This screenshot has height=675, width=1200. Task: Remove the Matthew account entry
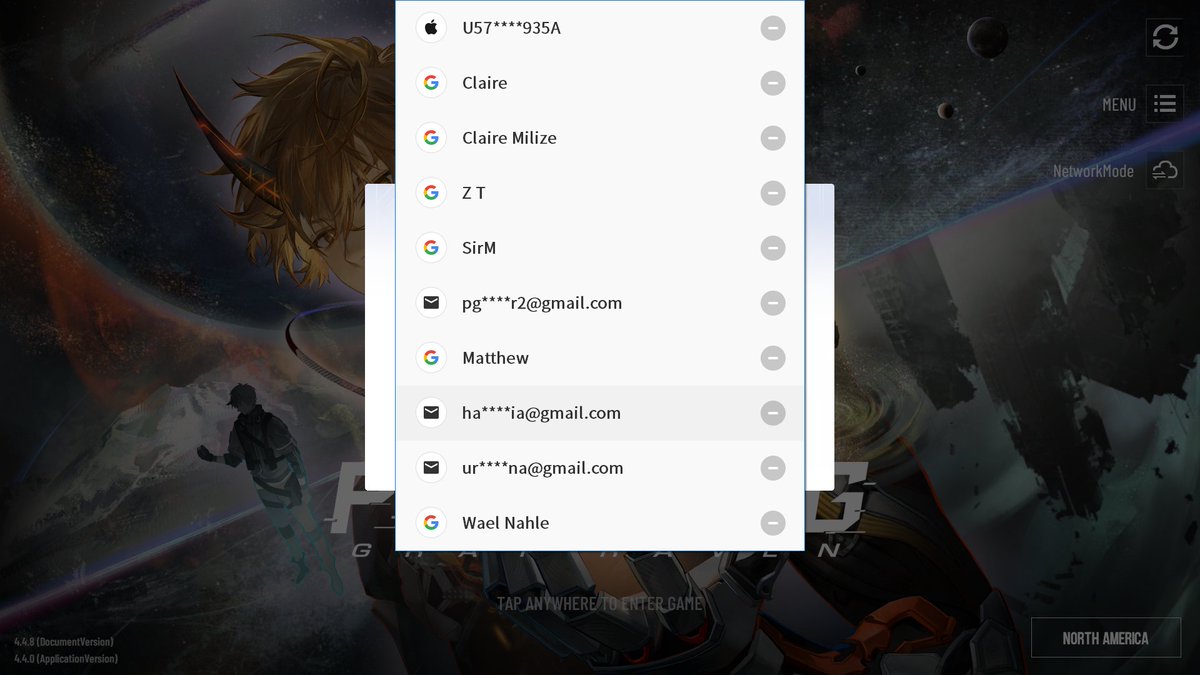tap(773, 358)
